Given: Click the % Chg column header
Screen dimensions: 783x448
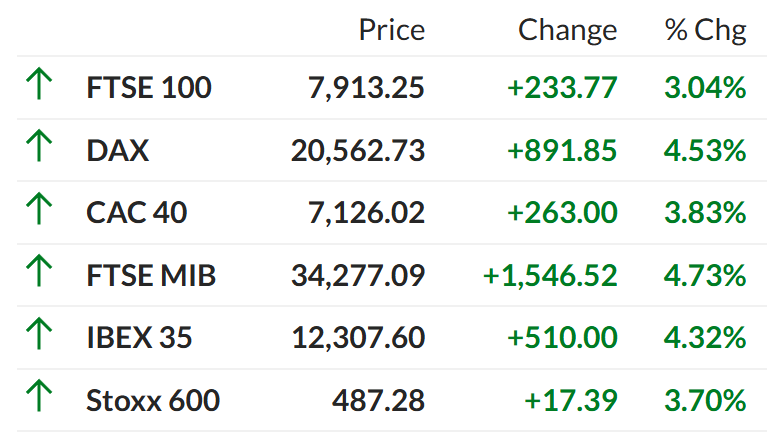Looking at the screenshot, I should tap(706, 31).
